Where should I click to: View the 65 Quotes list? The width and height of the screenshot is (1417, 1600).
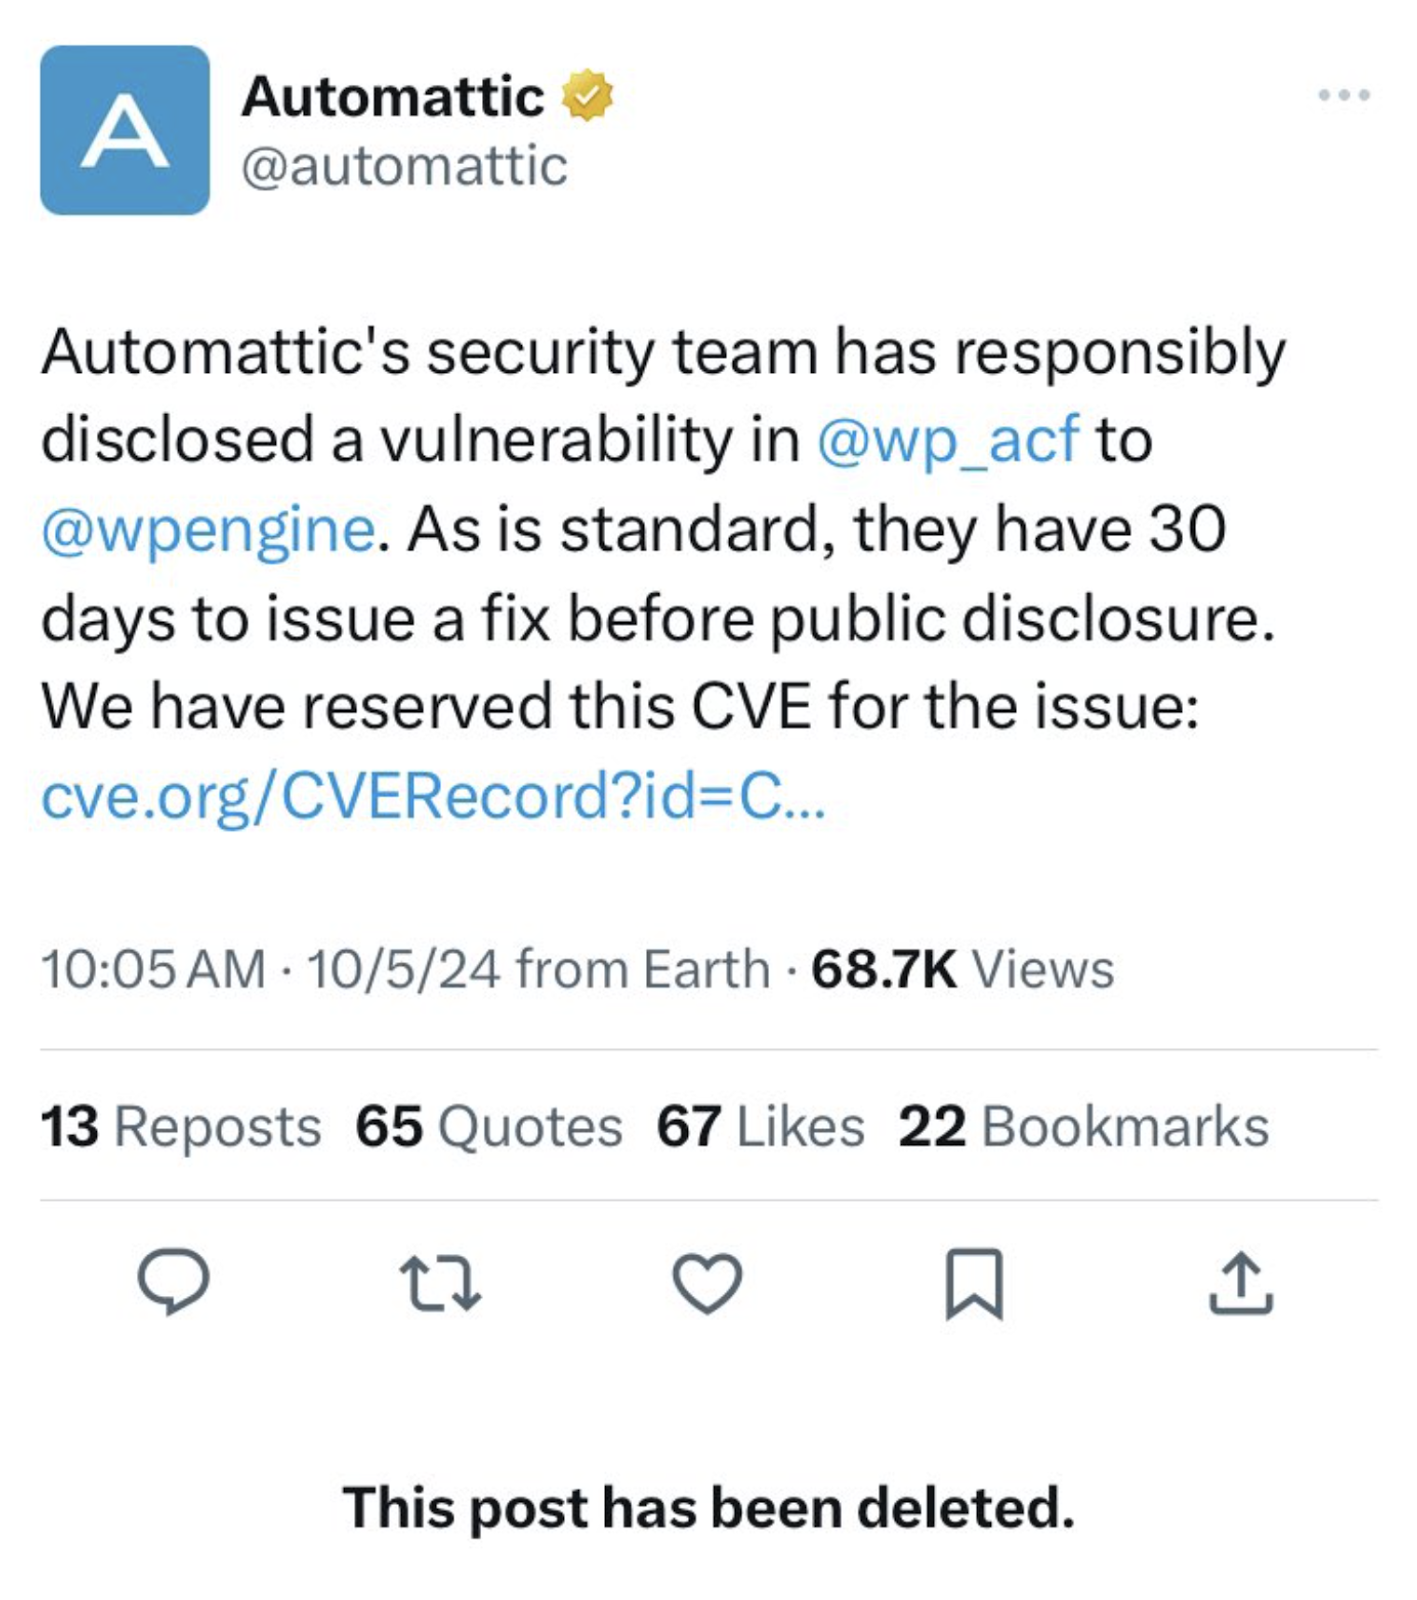click(489, 1127)
